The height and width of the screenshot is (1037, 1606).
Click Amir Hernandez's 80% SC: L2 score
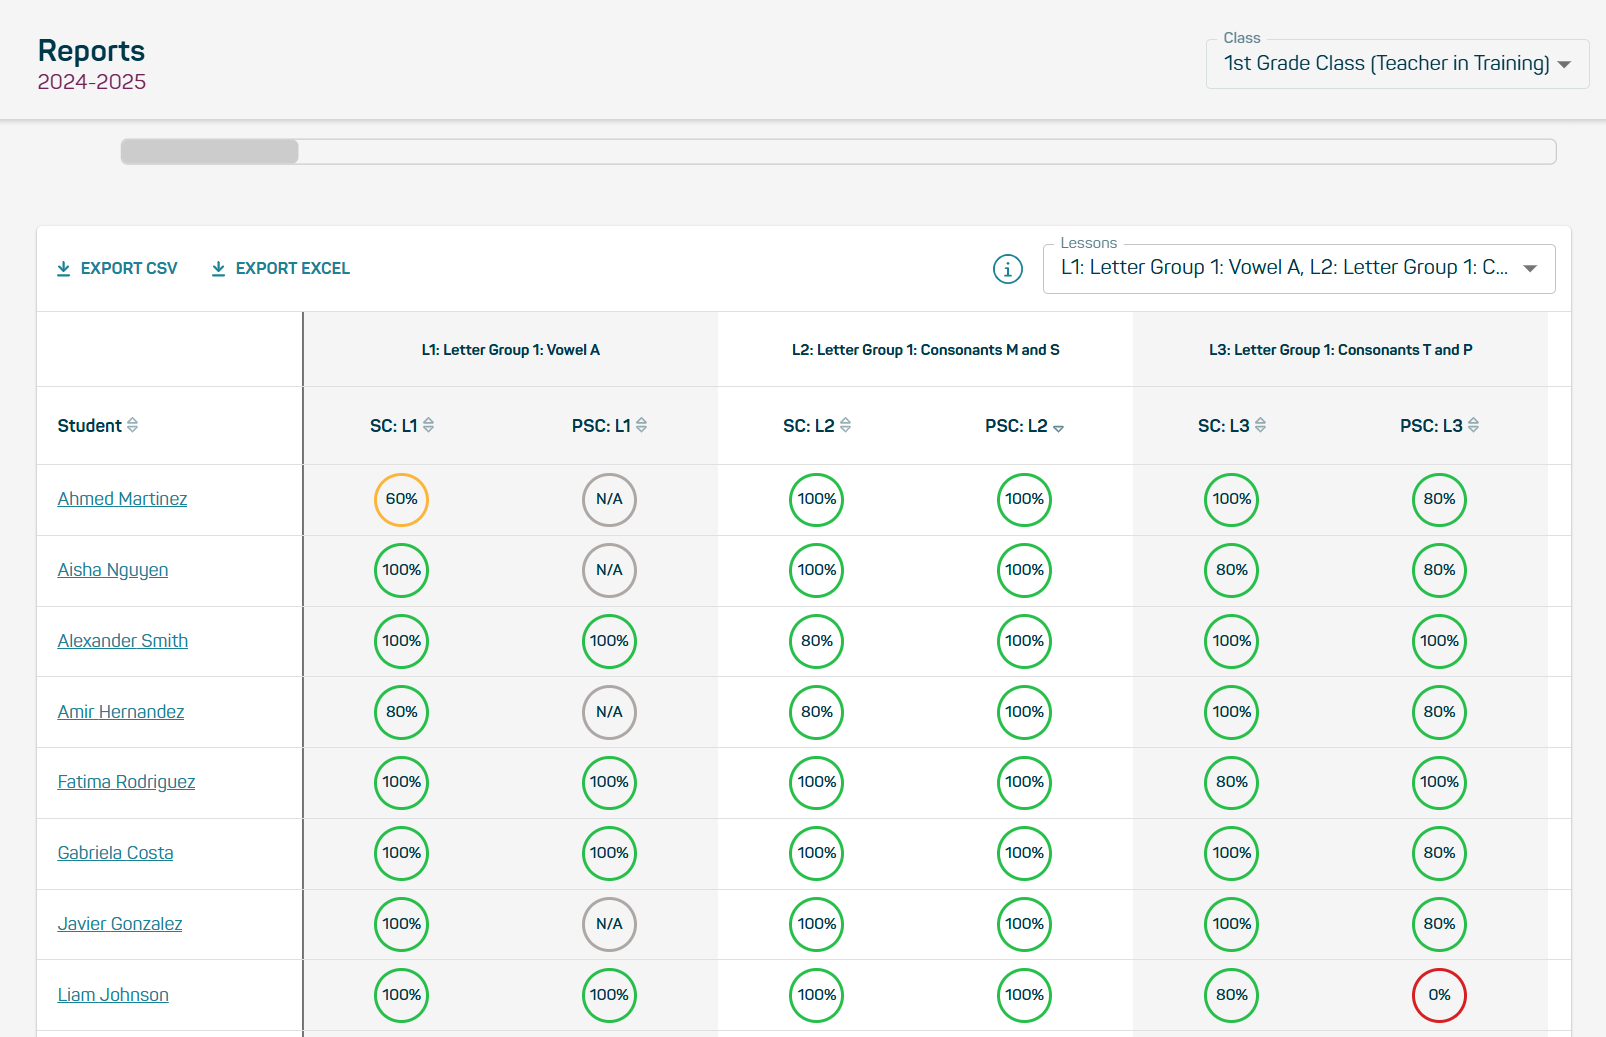[817, 712]
